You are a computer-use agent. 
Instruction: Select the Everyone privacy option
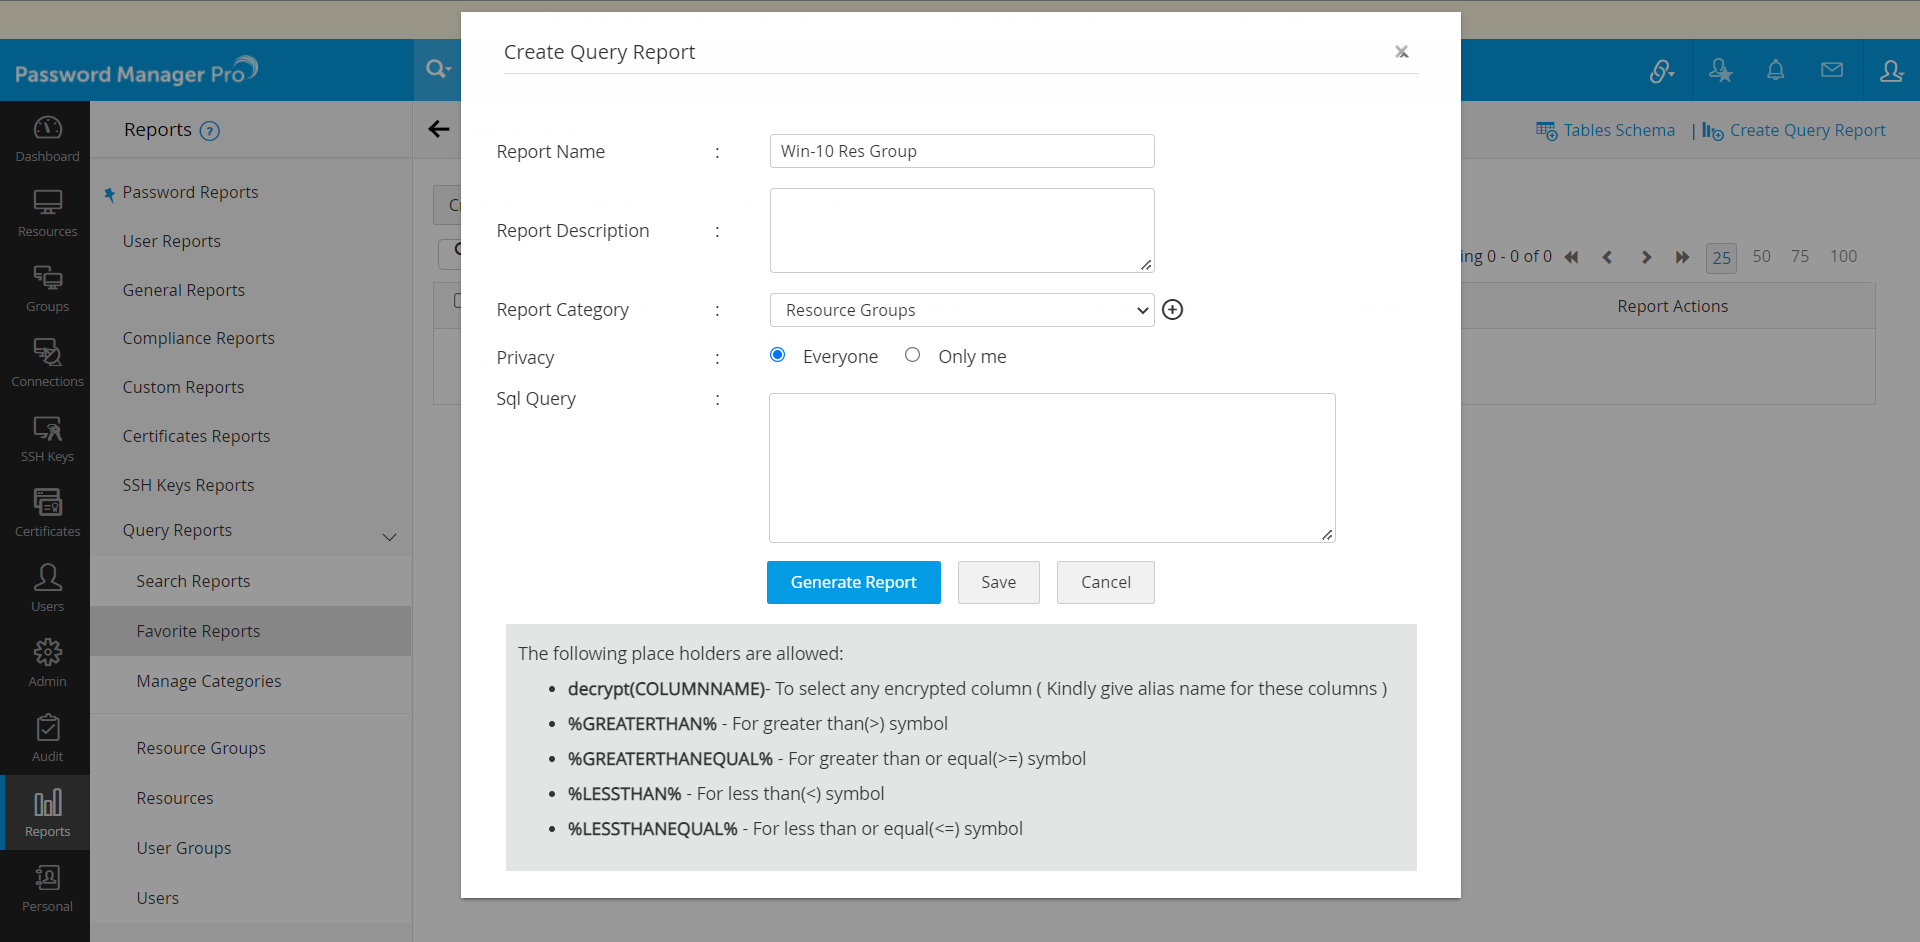pyautogui.click(x=778, y=355)
